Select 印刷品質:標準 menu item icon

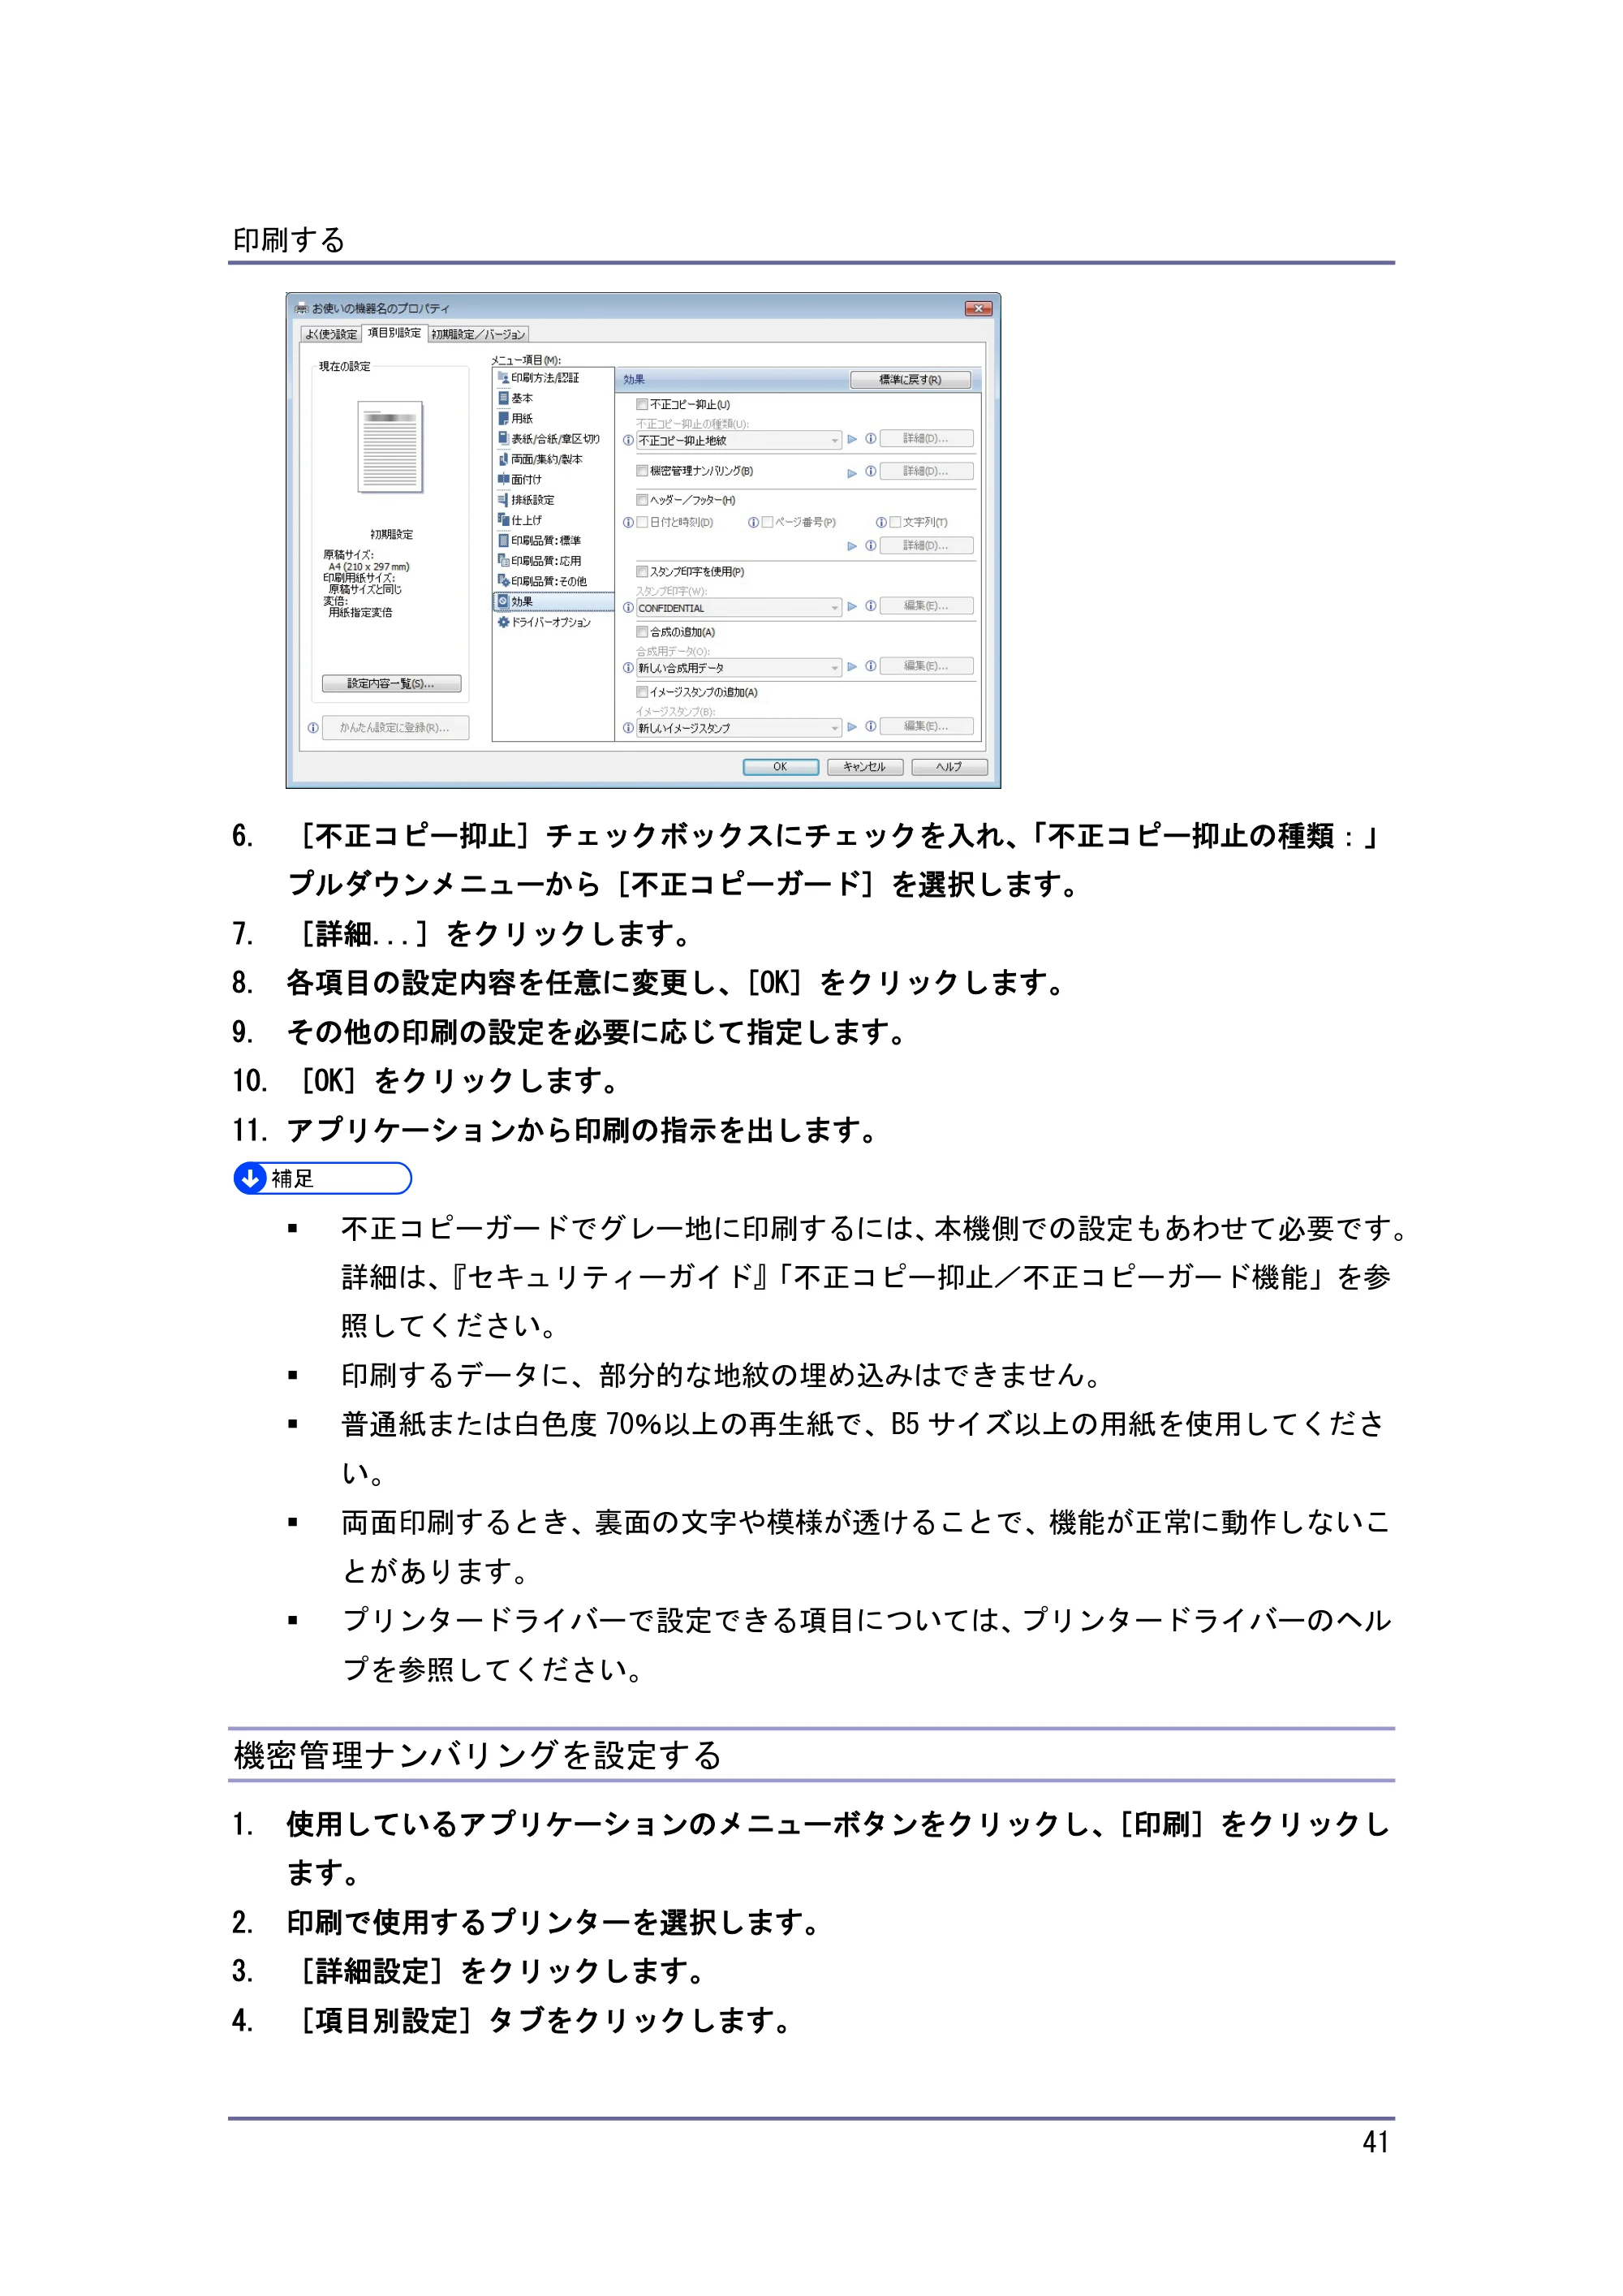tap(503, 540)
